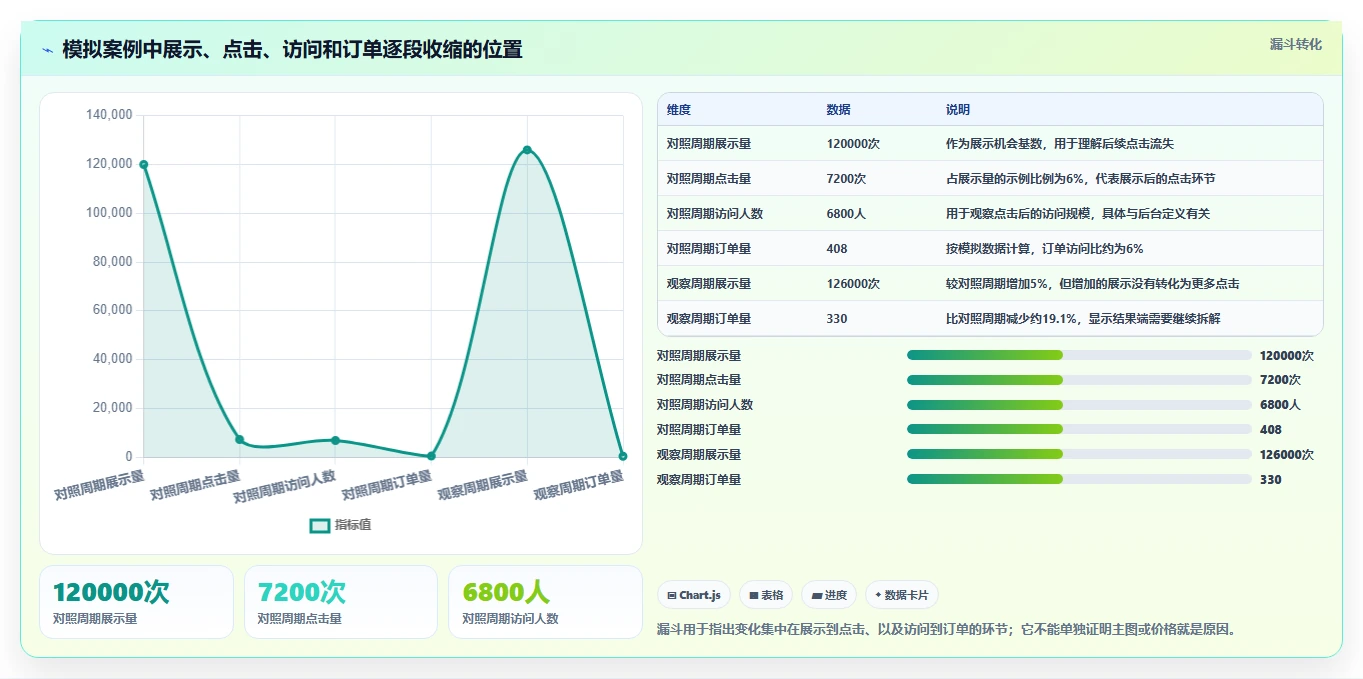The image size is (1363, 679).
Task: Click the 指标值 legend label text
Action: pos(353,525)
